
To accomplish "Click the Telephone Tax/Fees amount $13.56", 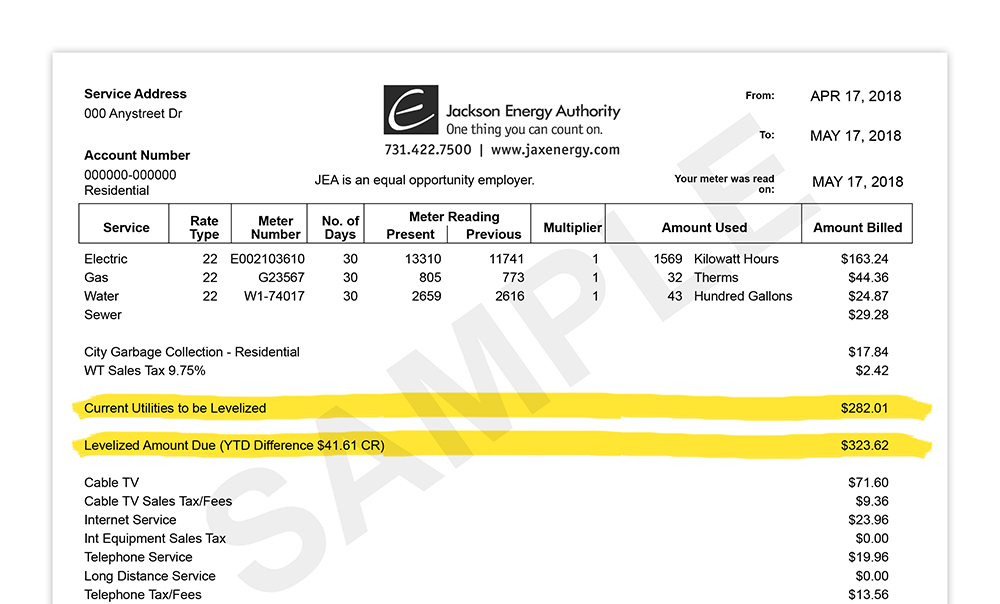I will (868, 594).
